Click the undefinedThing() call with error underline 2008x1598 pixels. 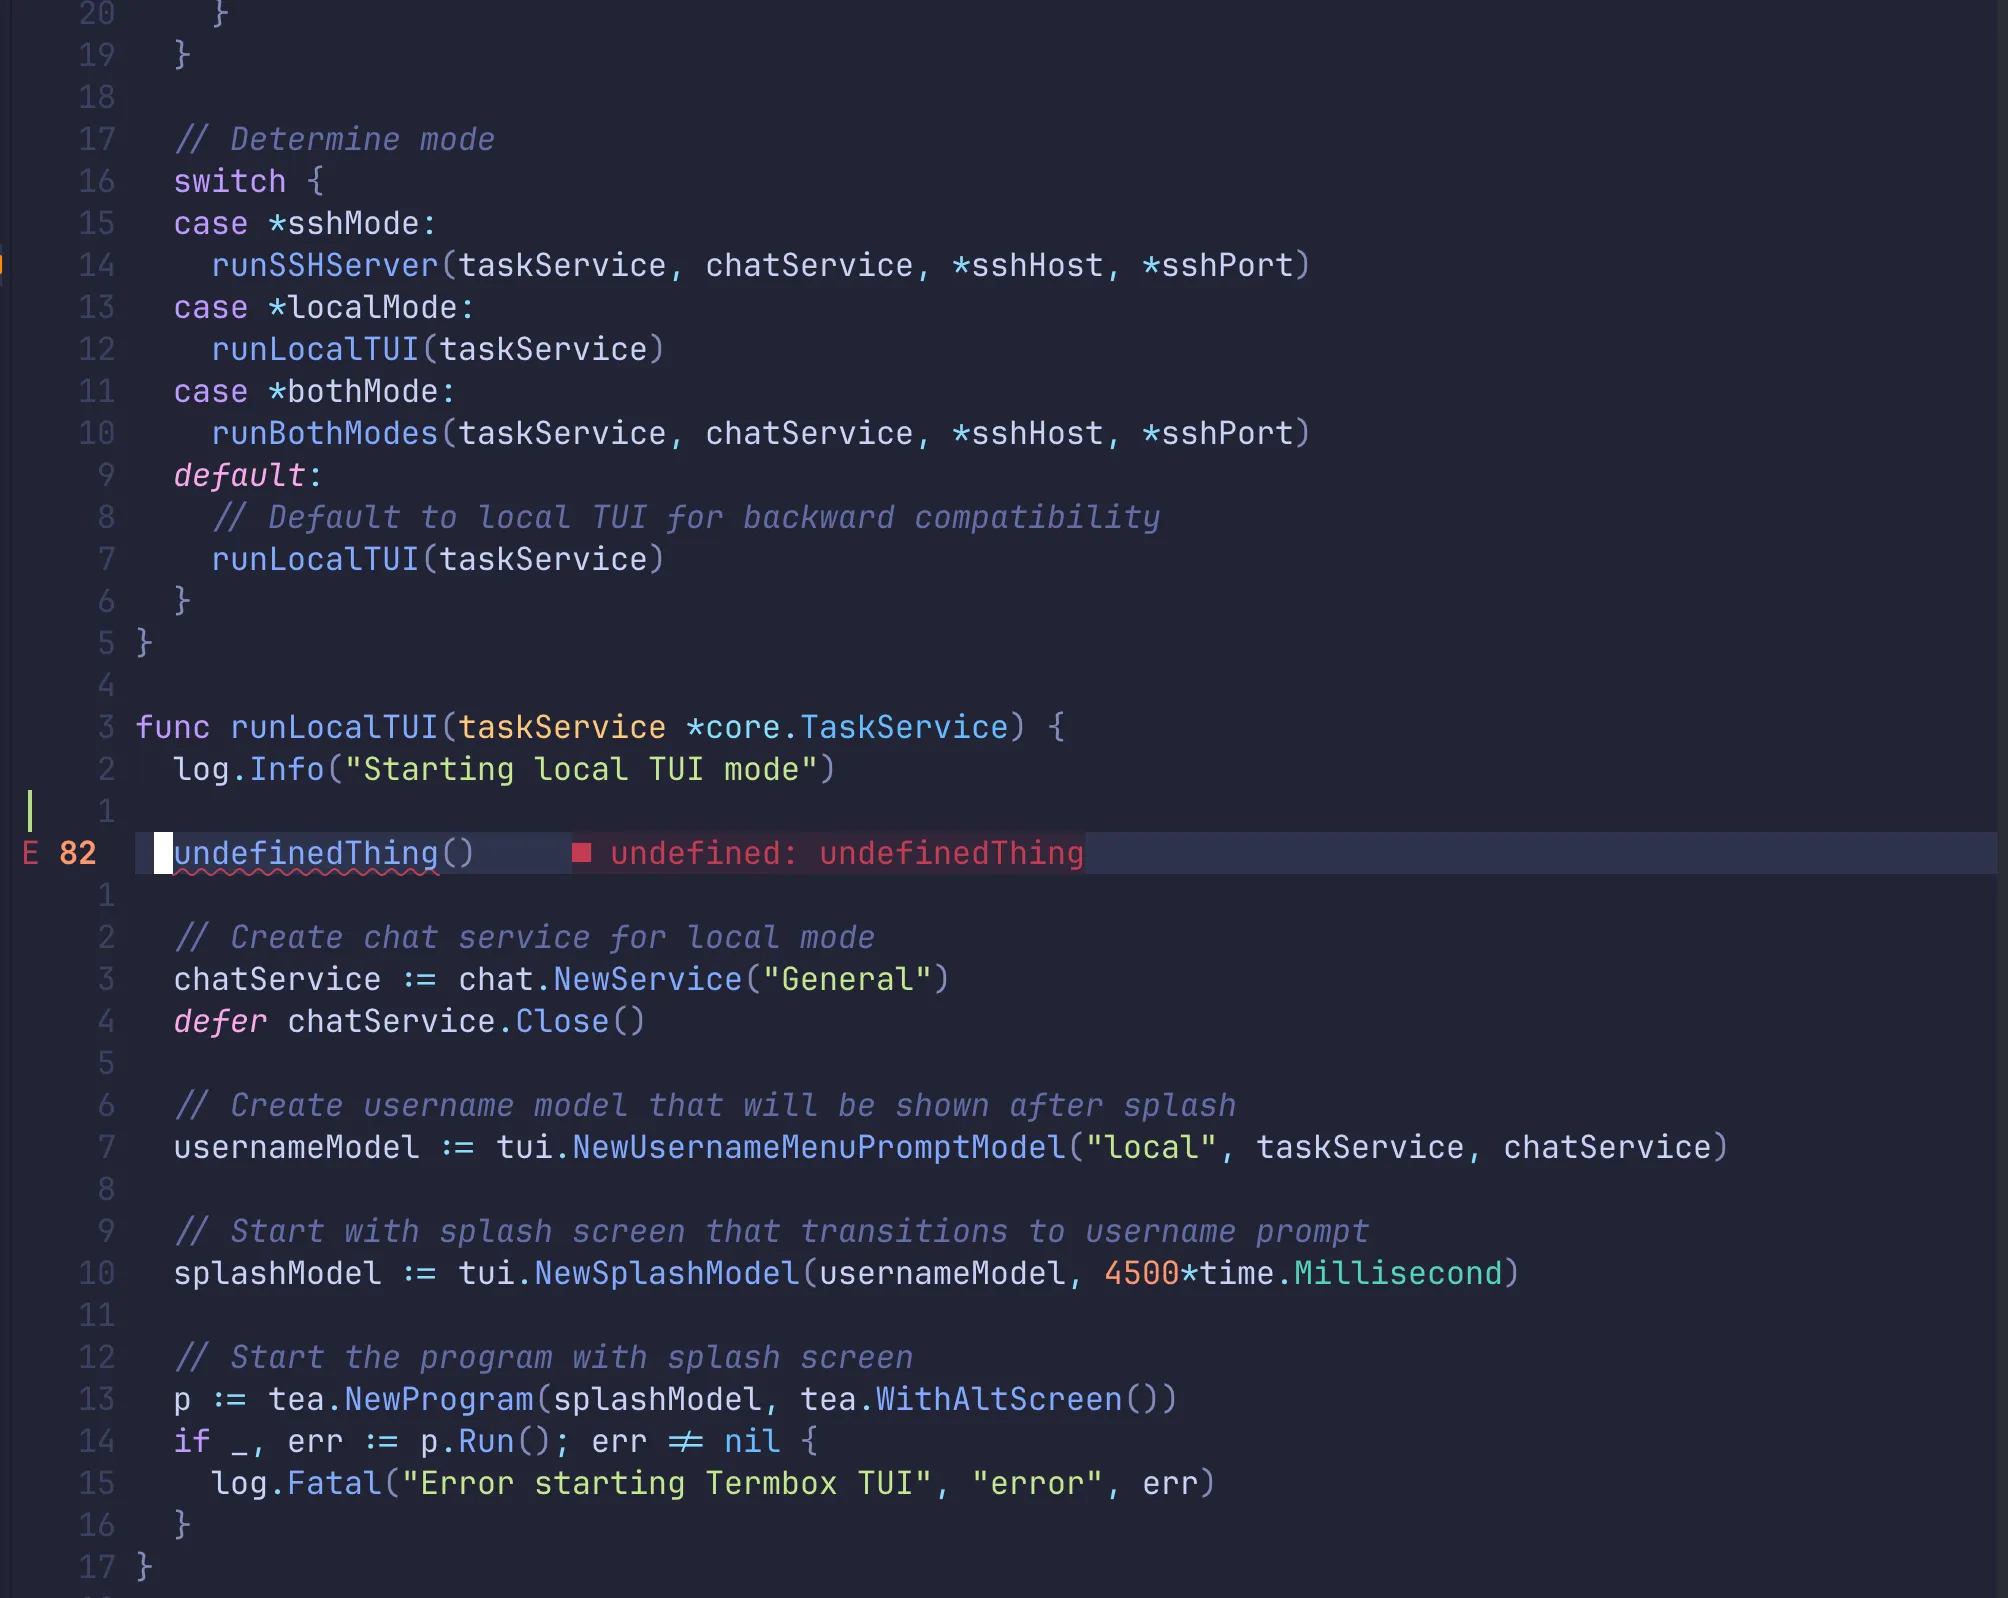click(323, 853)
